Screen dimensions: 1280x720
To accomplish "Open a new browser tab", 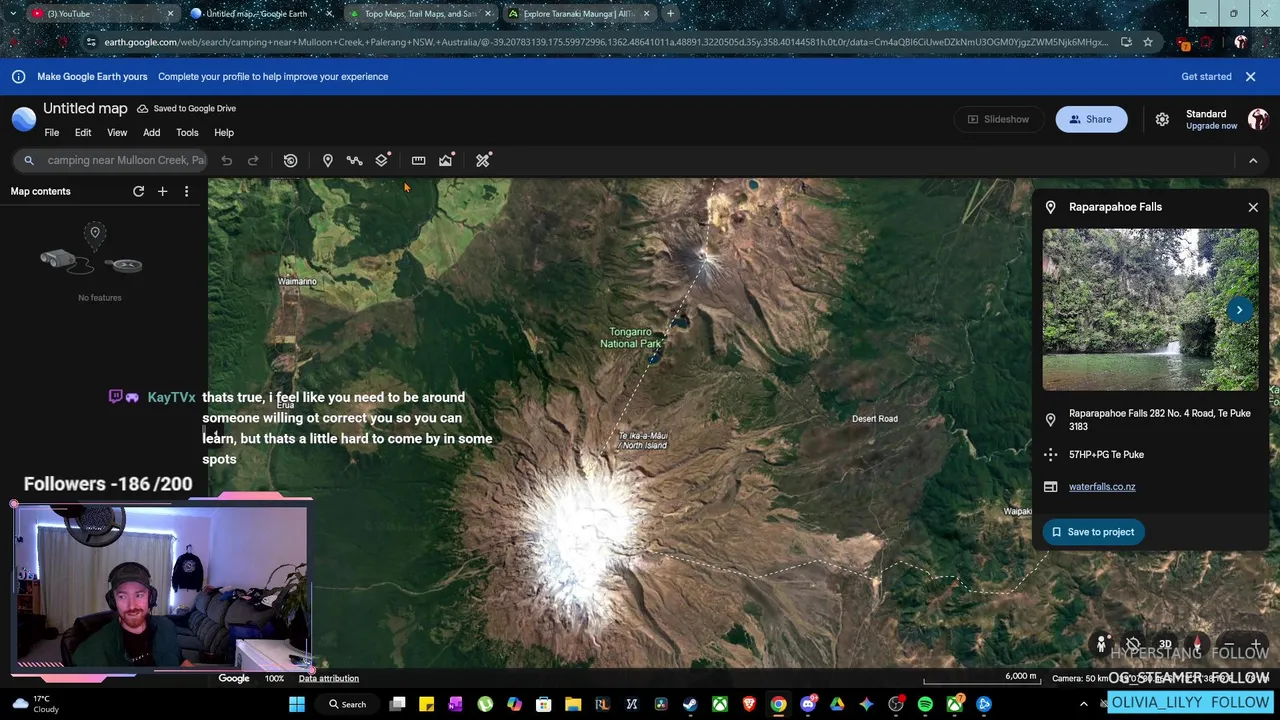I will (670, 14).
